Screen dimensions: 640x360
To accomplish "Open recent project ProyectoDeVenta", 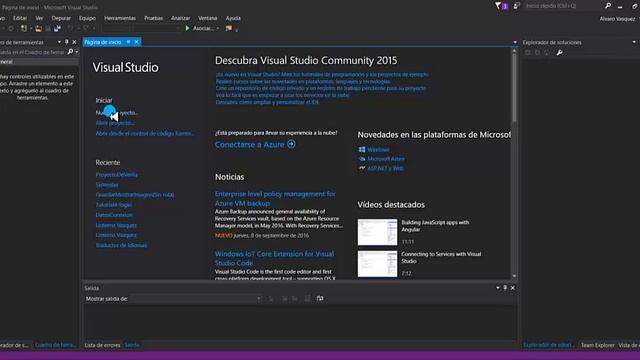I will click(117, 174).
